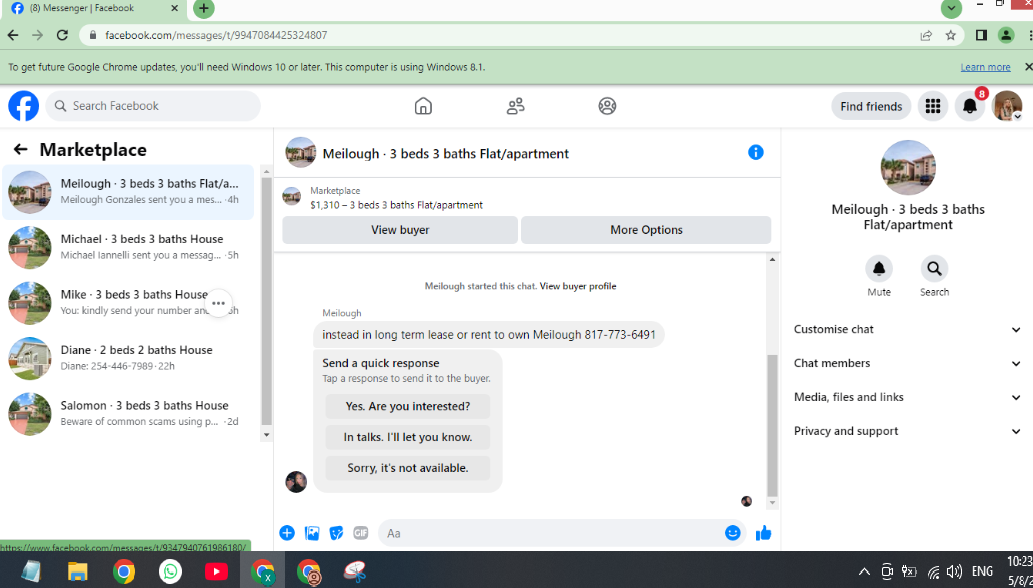Click the scroll down arrow of chat messages
The image size is (1033, 588).
tap(773, 503)
